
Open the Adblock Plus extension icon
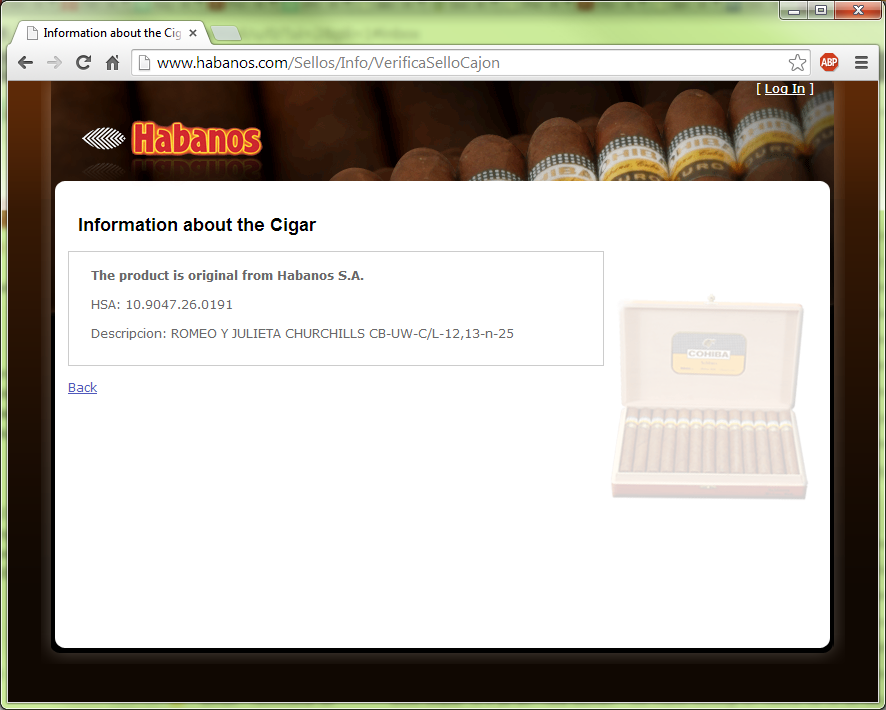click(x=829, y=62)
